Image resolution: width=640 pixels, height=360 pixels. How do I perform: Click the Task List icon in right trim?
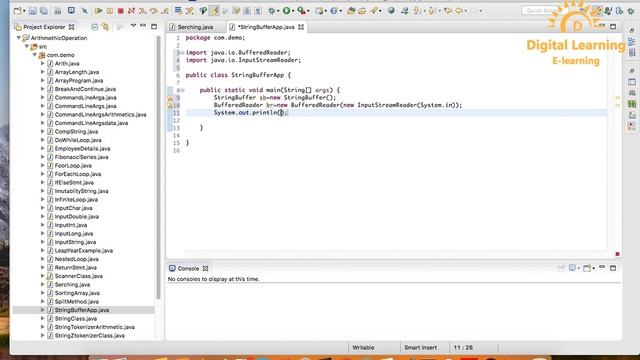coord(632,53)
